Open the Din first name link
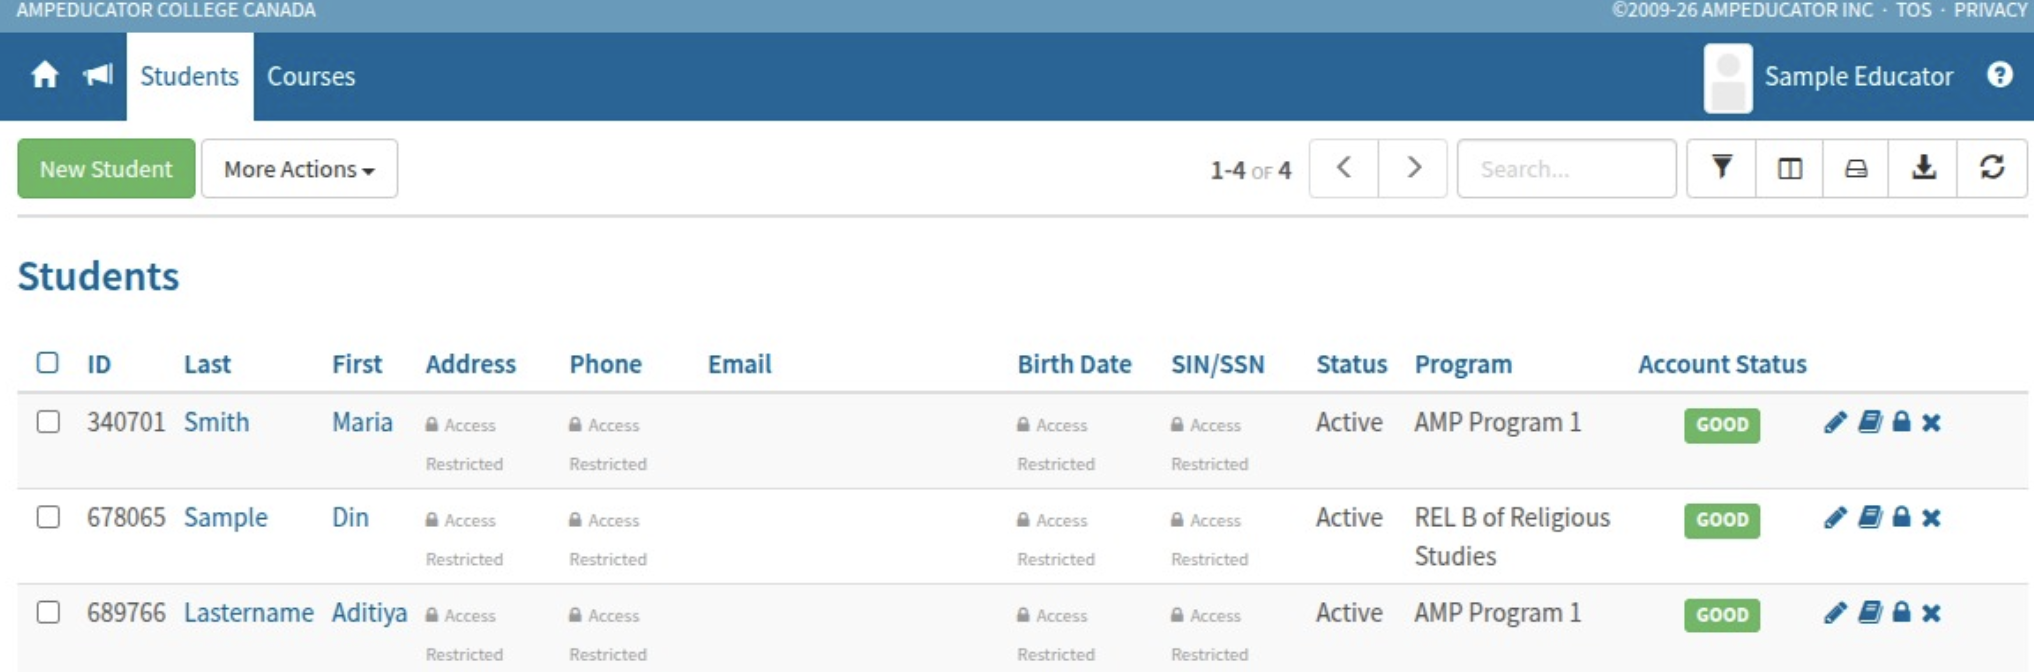This screenshot has height=672, width=2034. pos(350,517)
